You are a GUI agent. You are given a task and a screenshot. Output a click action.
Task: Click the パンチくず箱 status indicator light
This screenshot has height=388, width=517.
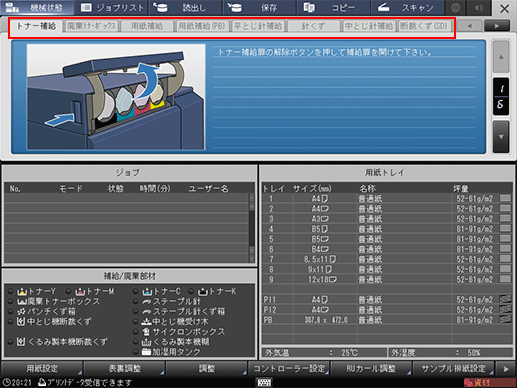pos(11,312)
